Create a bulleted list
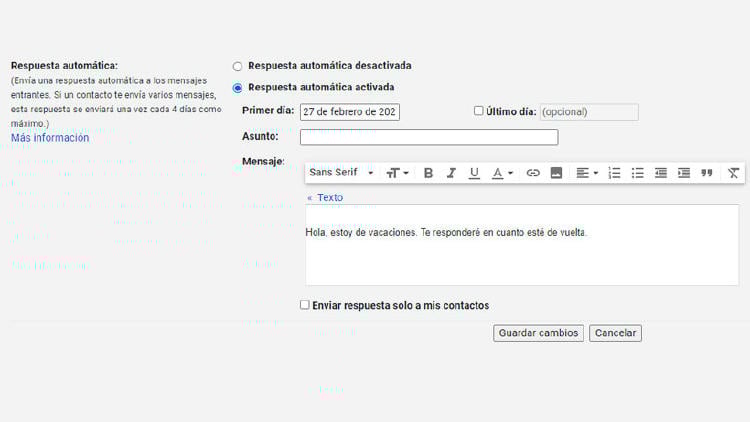The image size is (750, 422). 638,173
